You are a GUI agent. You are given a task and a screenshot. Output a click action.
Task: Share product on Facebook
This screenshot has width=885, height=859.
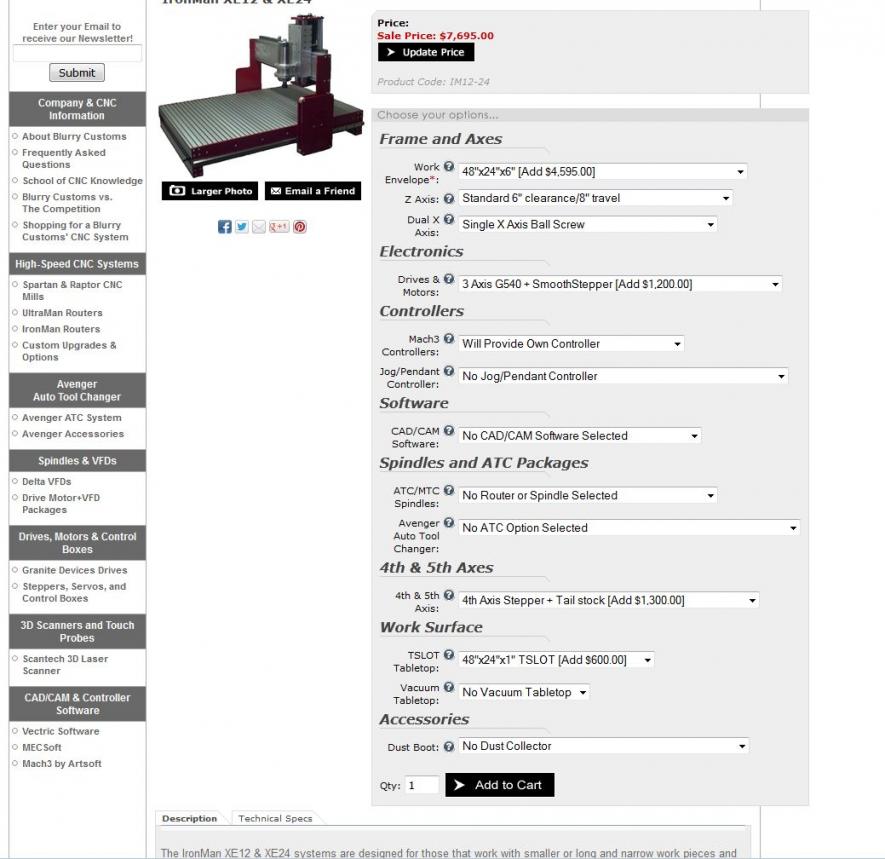225,227
